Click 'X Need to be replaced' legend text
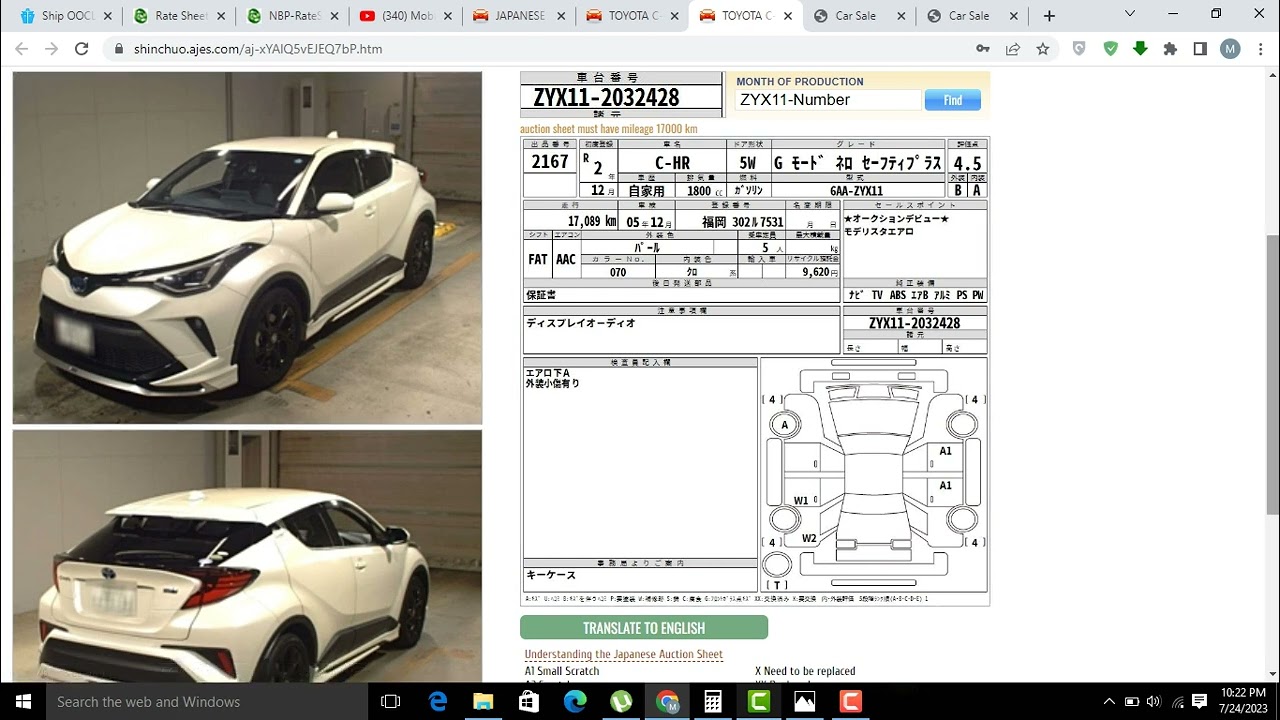1280x720 pixels. [805, 671]
